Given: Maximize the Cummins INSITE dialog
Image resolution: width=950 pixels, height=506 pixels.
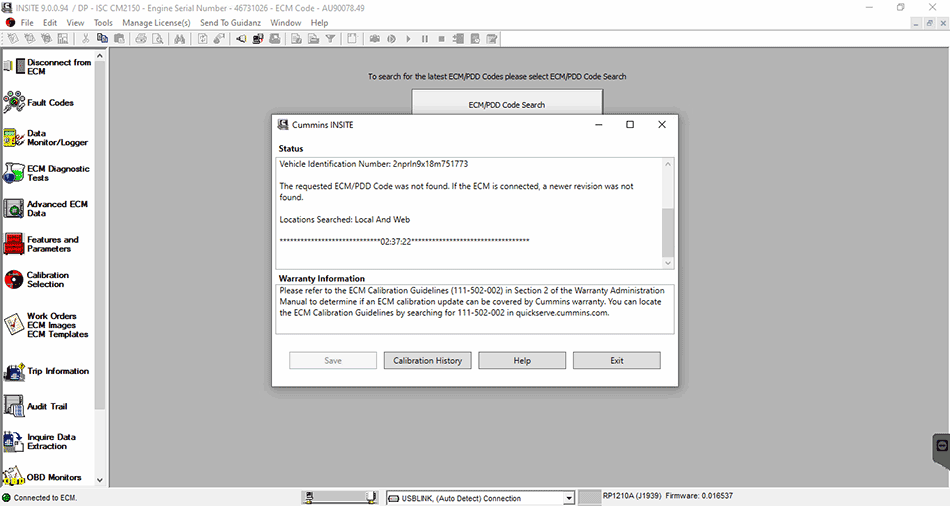Looking at the screenshot, I should [630, 124].
